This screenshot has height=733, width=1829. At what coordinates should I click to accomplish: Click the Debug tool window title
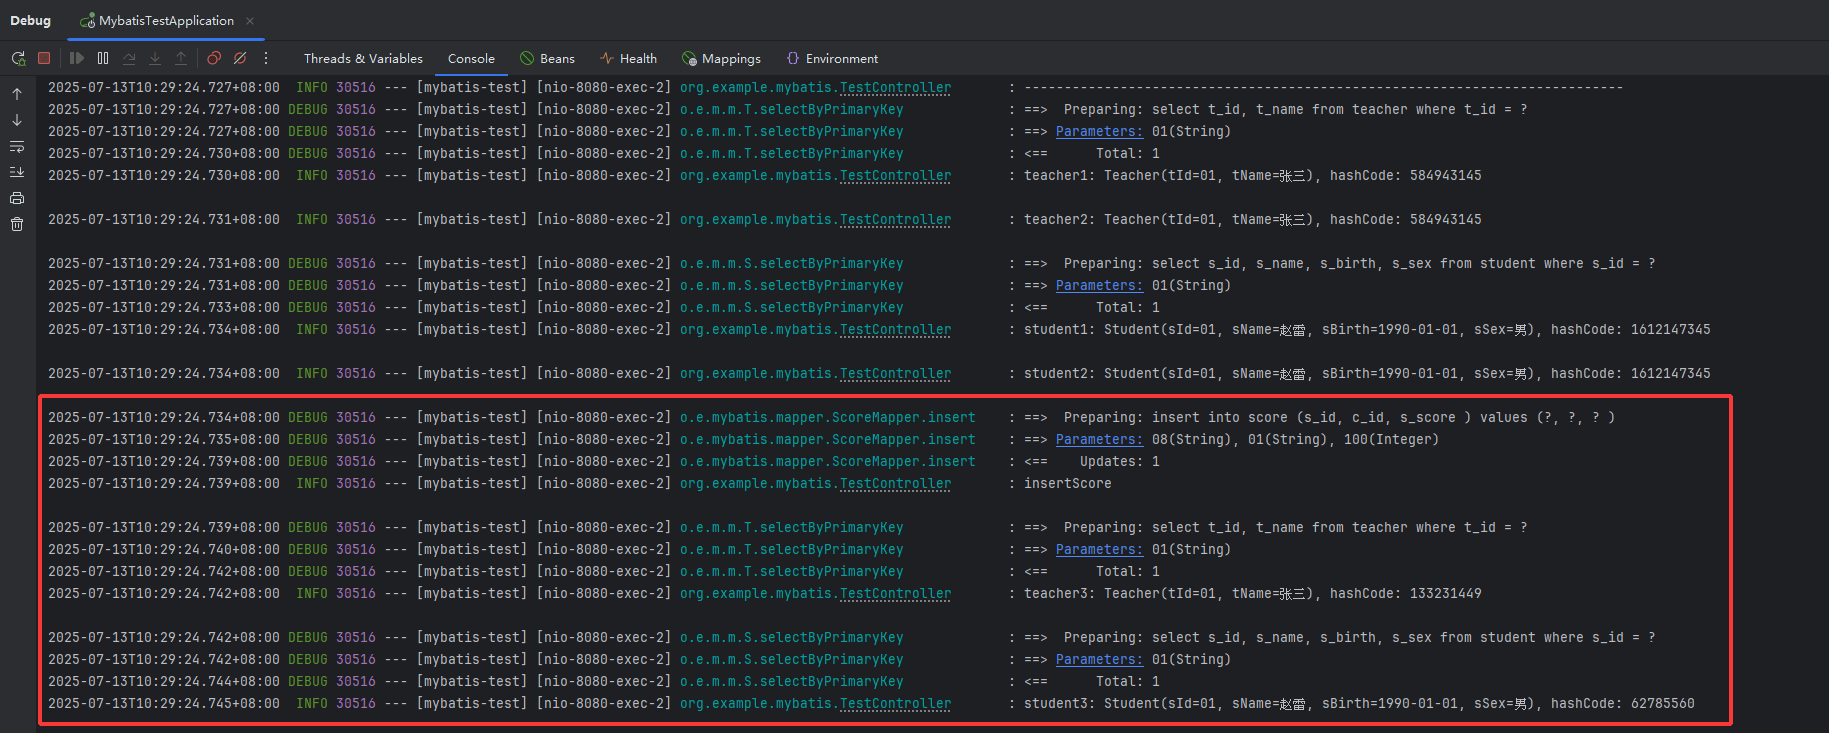click(30, 21)
